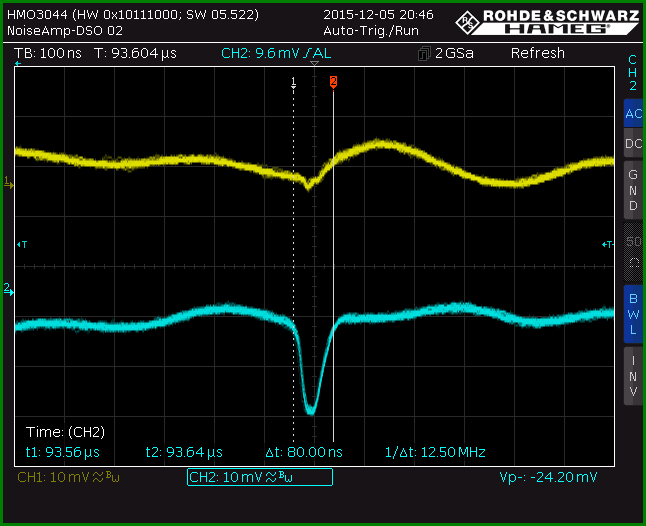Image resolution: width=646 pixels, height=526 pixels.
Task: Select DC coupling softkey
Action: pos(633,143)
